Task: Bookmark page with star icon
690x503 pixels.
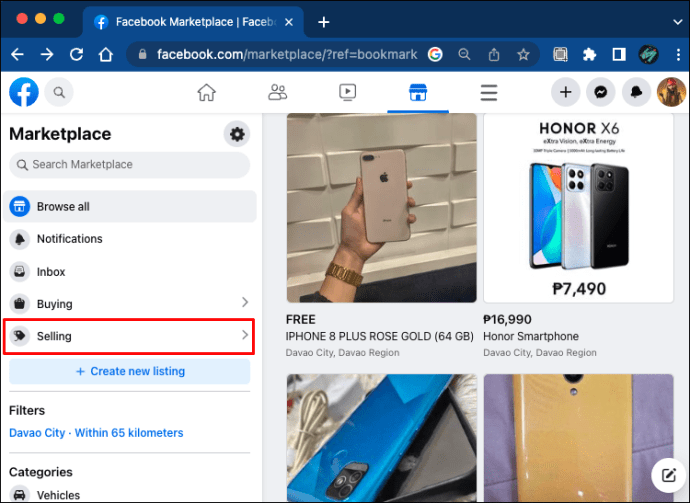Action: tap(523, 55)
